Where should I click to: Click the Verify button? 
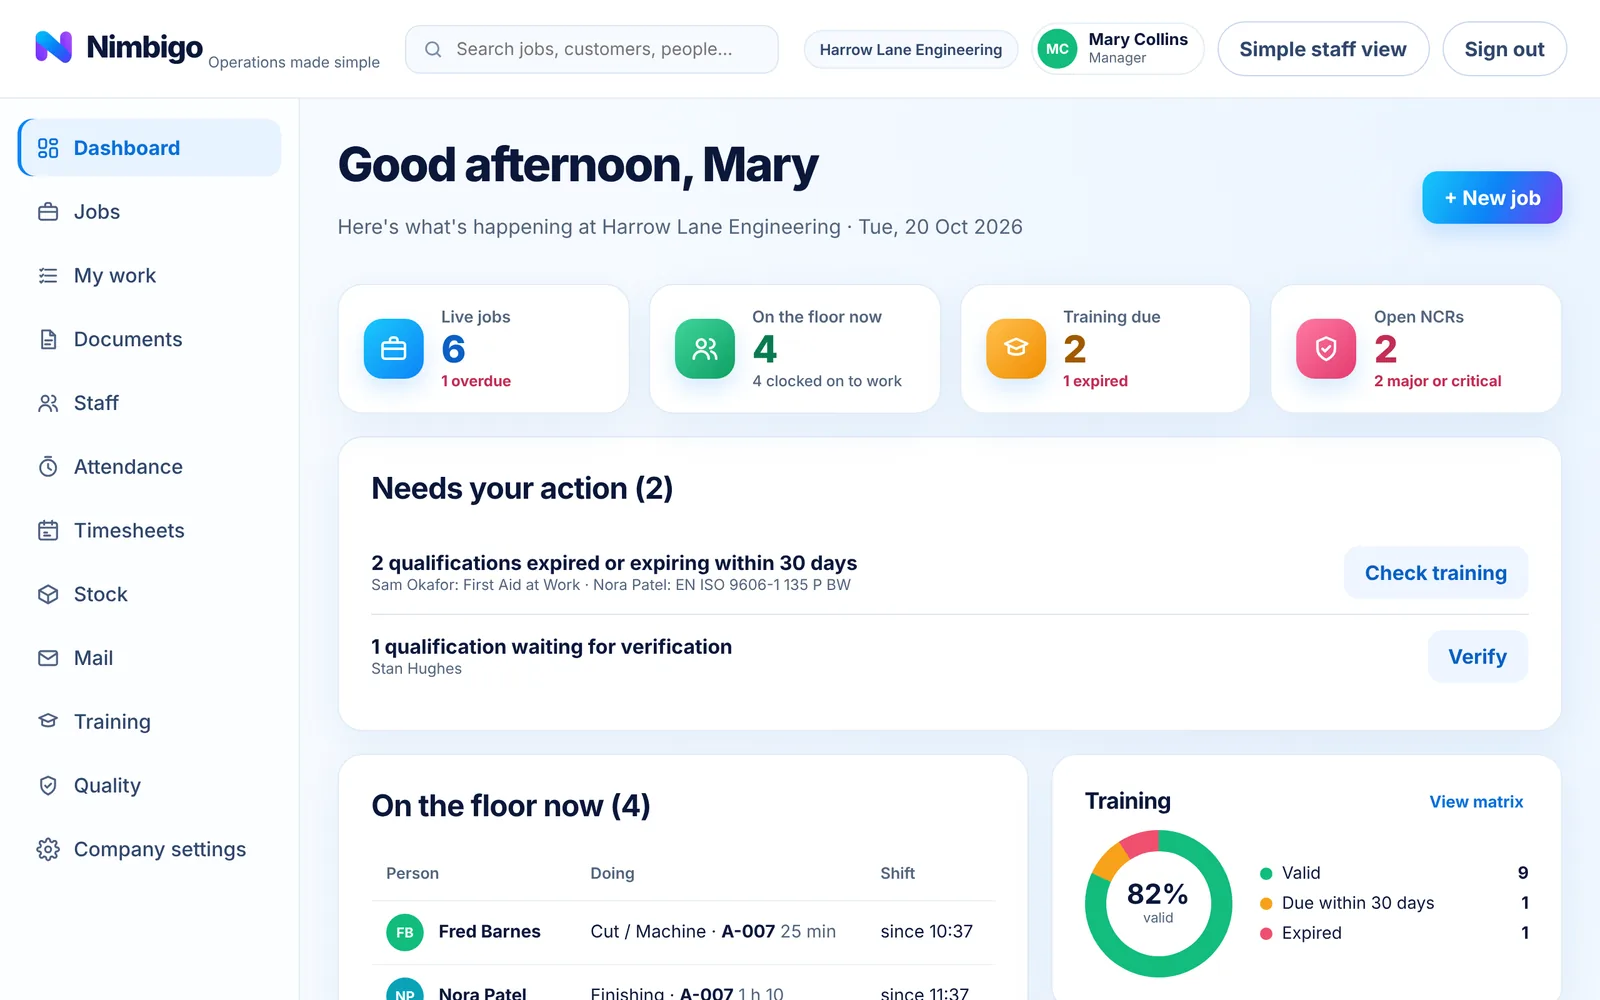[x=1478, y=657]
